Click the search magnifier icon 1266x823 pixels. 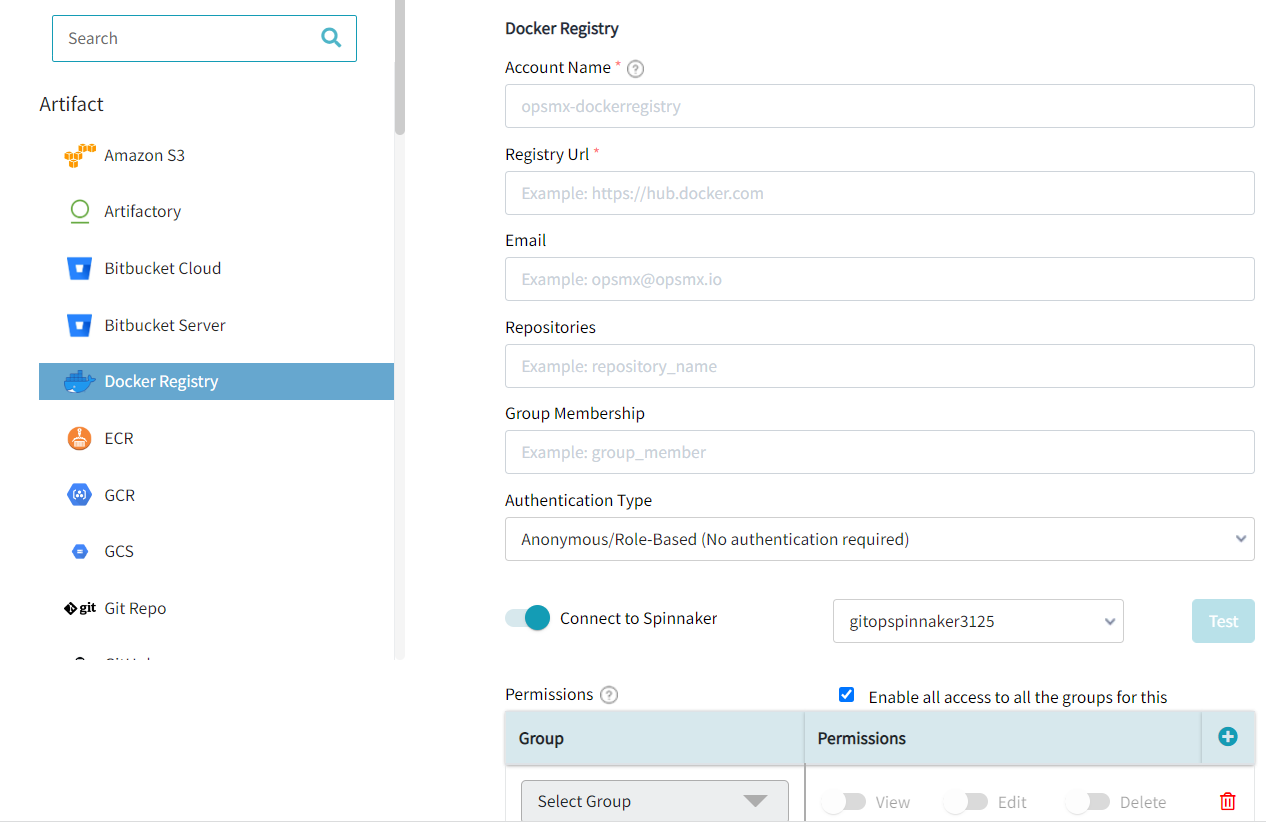point(330,37)
